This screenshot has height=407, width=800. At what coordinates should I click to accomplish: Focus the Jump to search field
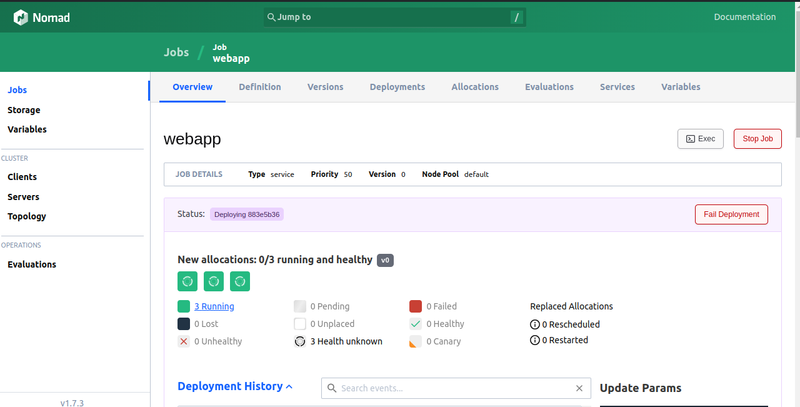pos(394,17)
